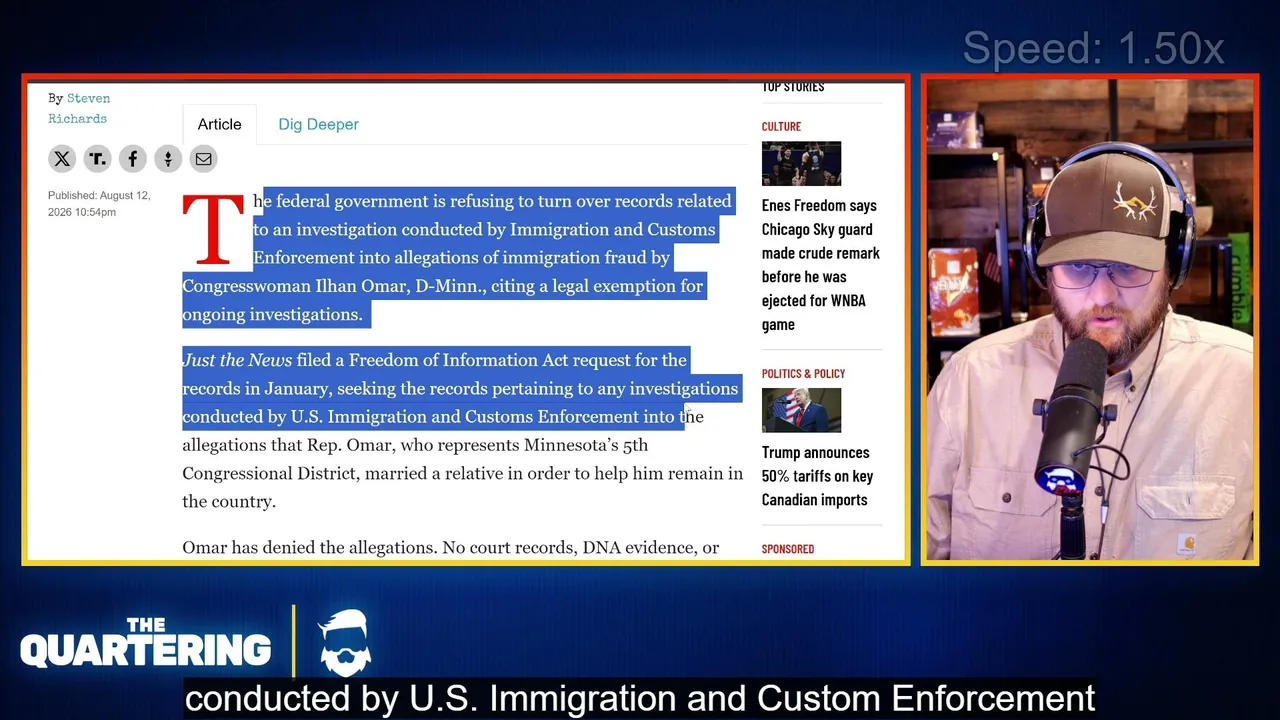Open author Steven Richards profile link
Viewport: 1280px width, 720px height.
click(79, 108)
